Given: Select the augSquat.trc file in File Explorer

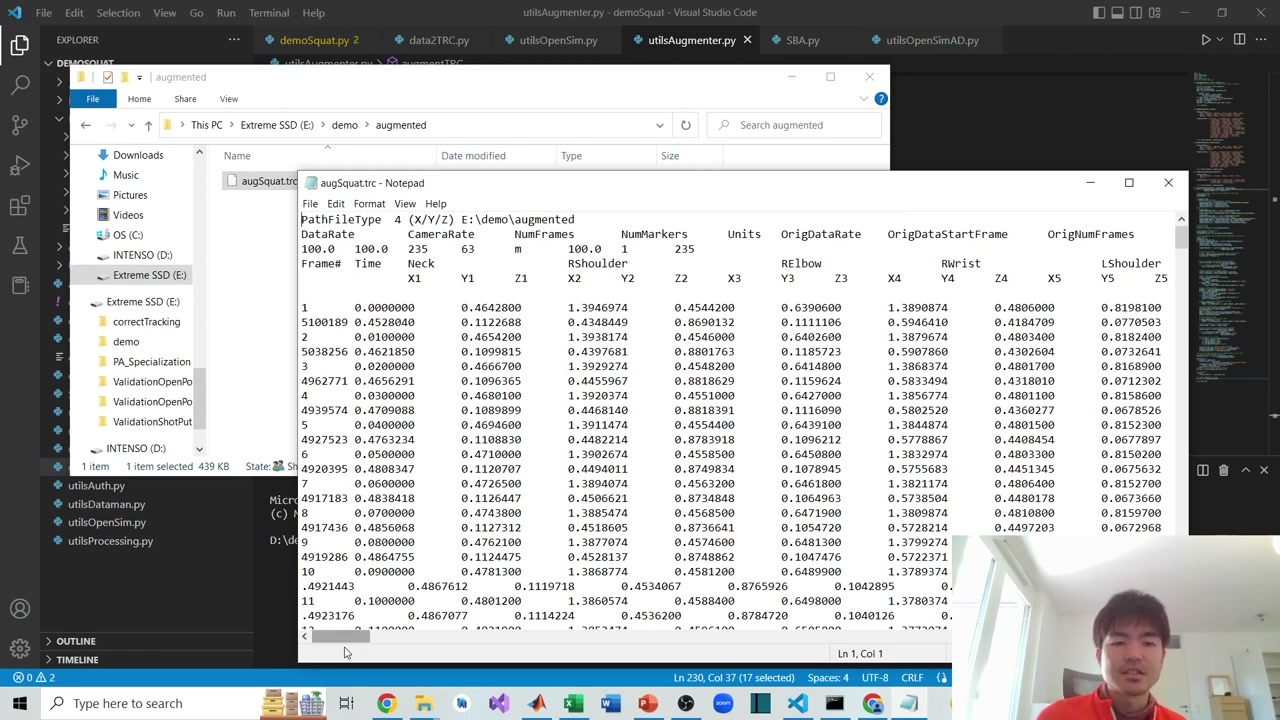Looking at the screenshot, I should 261,181.
